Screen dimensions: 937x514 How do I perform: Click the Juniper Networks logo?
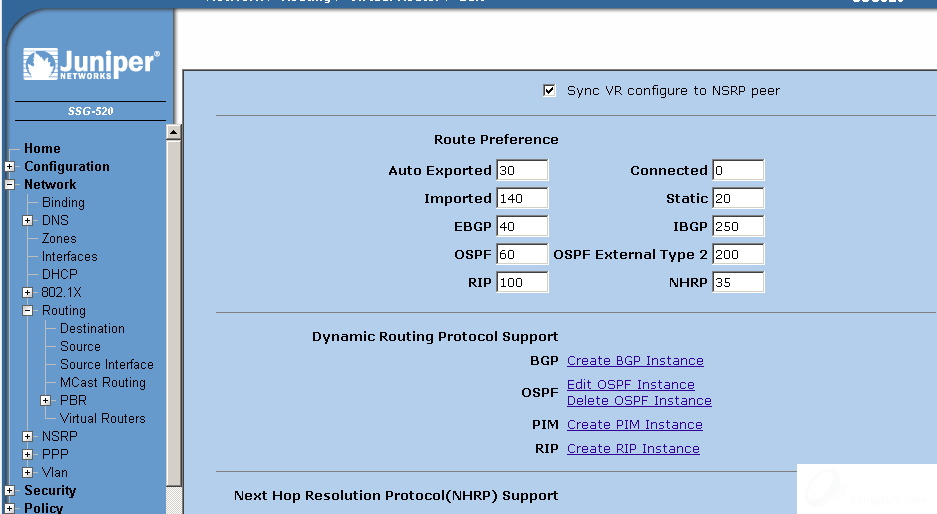90,64
